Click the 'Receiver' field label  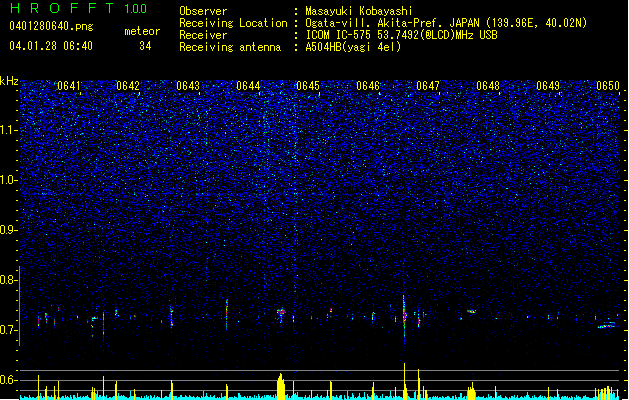[203, 35]
